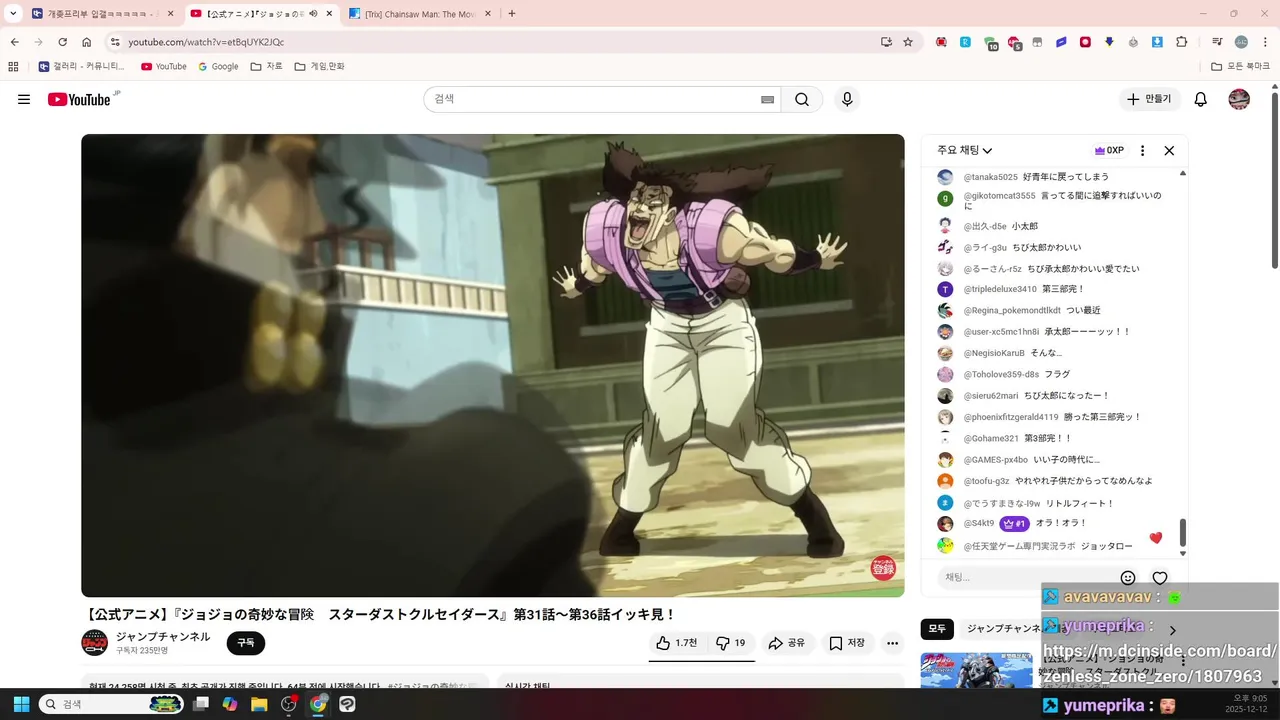The height and width of the screenshot is (720, 1280).
Task: Click the red 登録 watermark on video
Action: point(883,568)
